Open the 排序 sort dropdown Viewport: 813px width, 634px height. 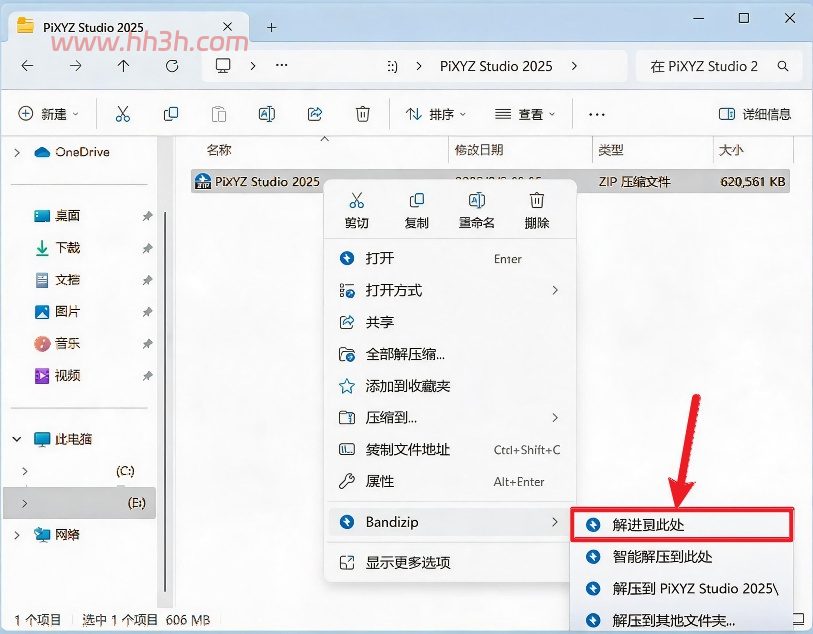point(436,114)
